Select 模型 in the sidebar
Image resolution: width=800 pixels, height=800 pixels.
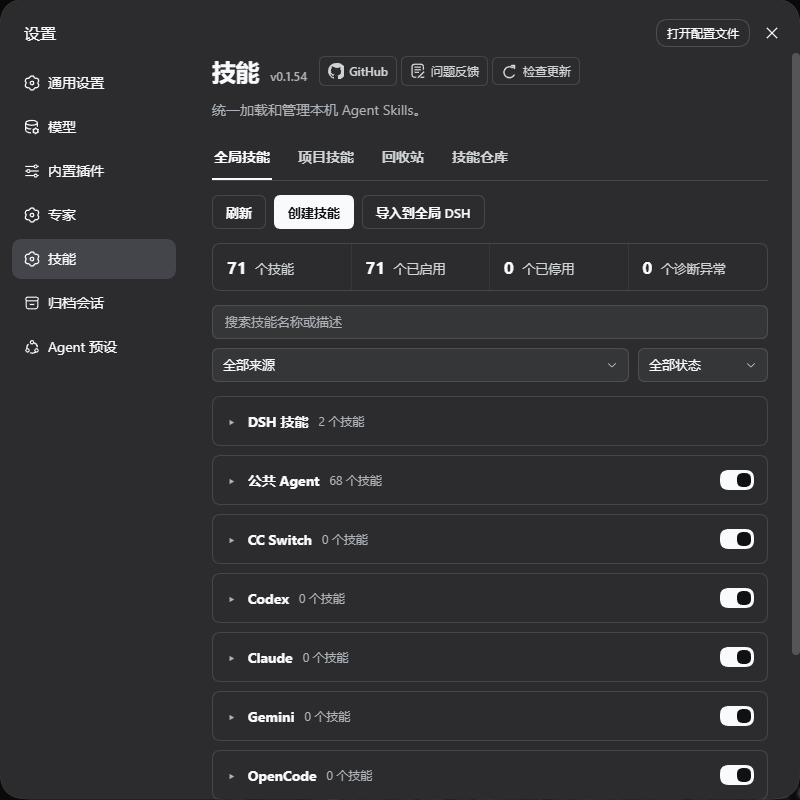pyautogui.click(x=94, y=127)
